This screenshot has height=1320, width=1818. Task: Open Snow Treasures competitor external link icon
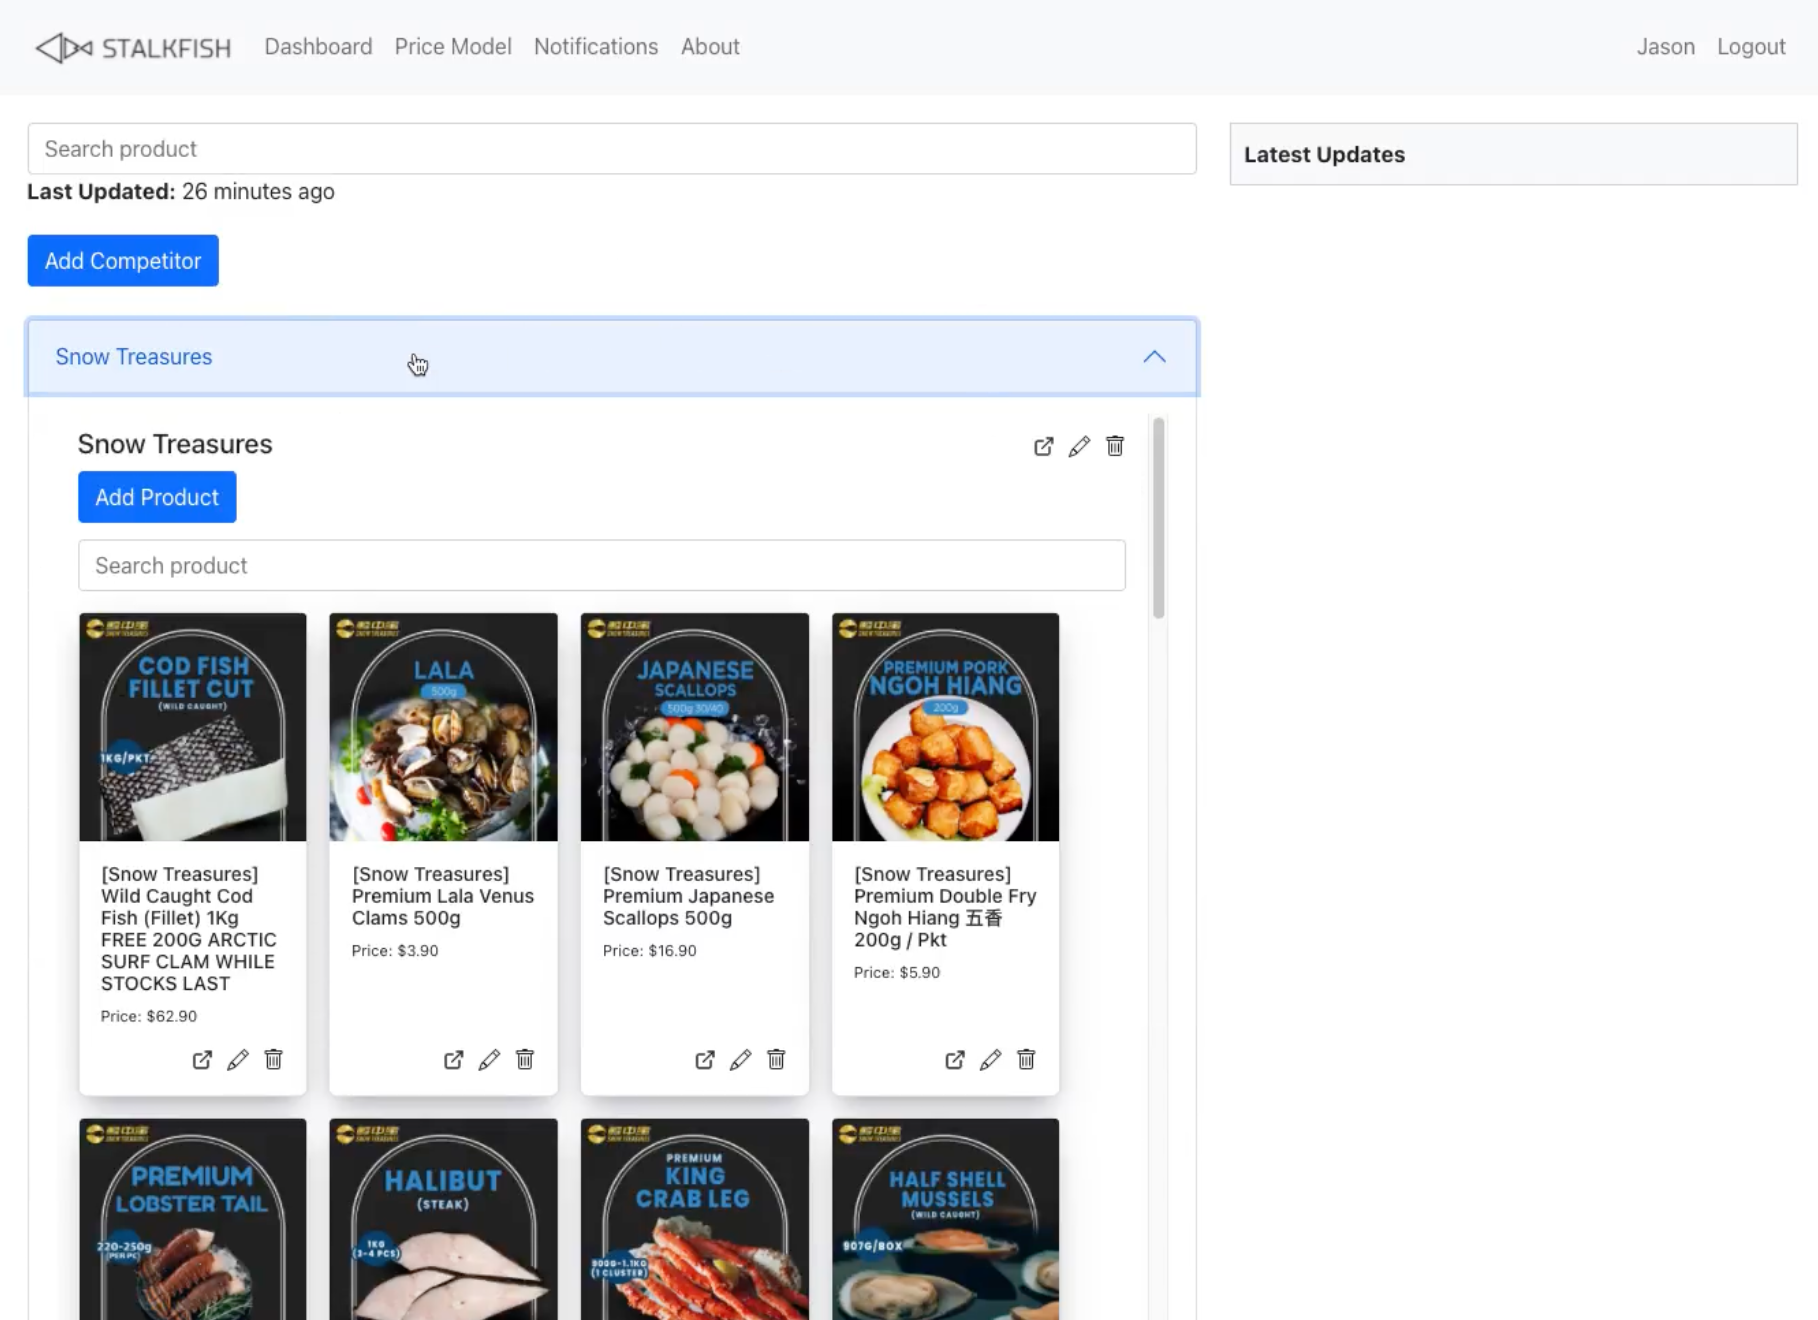pyautogui.click(x=1043, y=446)
